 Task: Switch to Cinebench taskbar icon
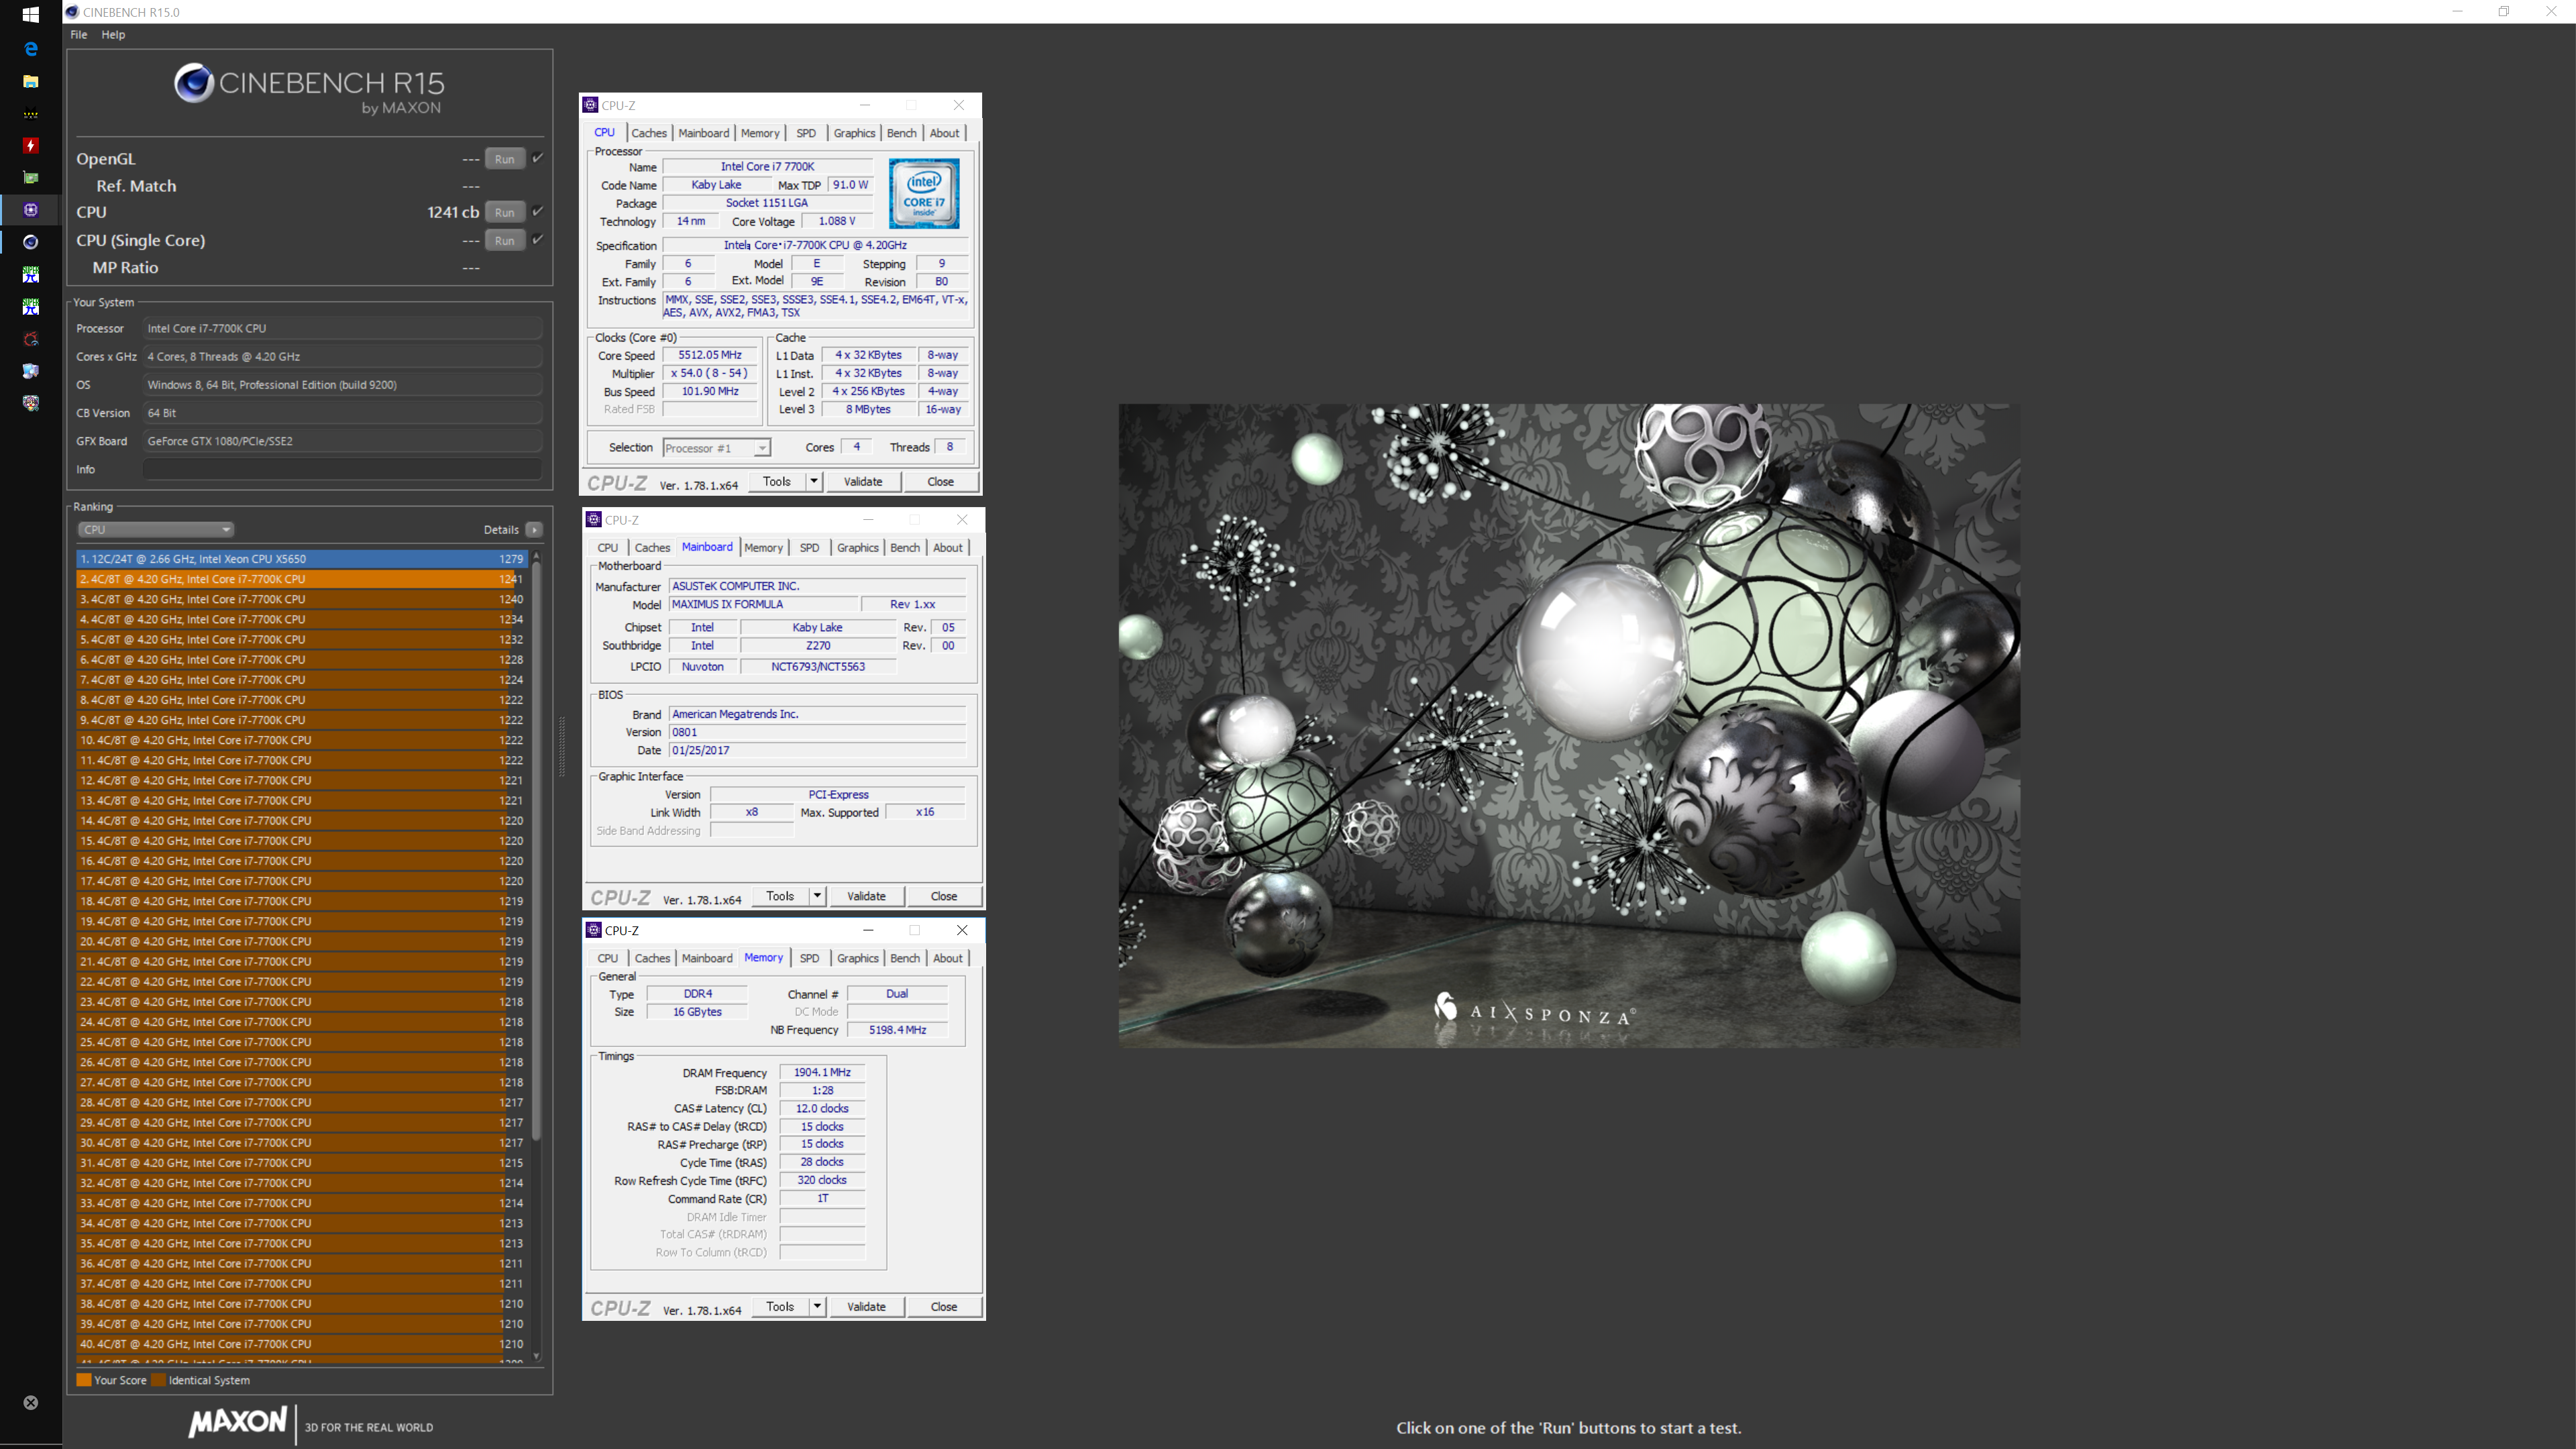[30, 242]
